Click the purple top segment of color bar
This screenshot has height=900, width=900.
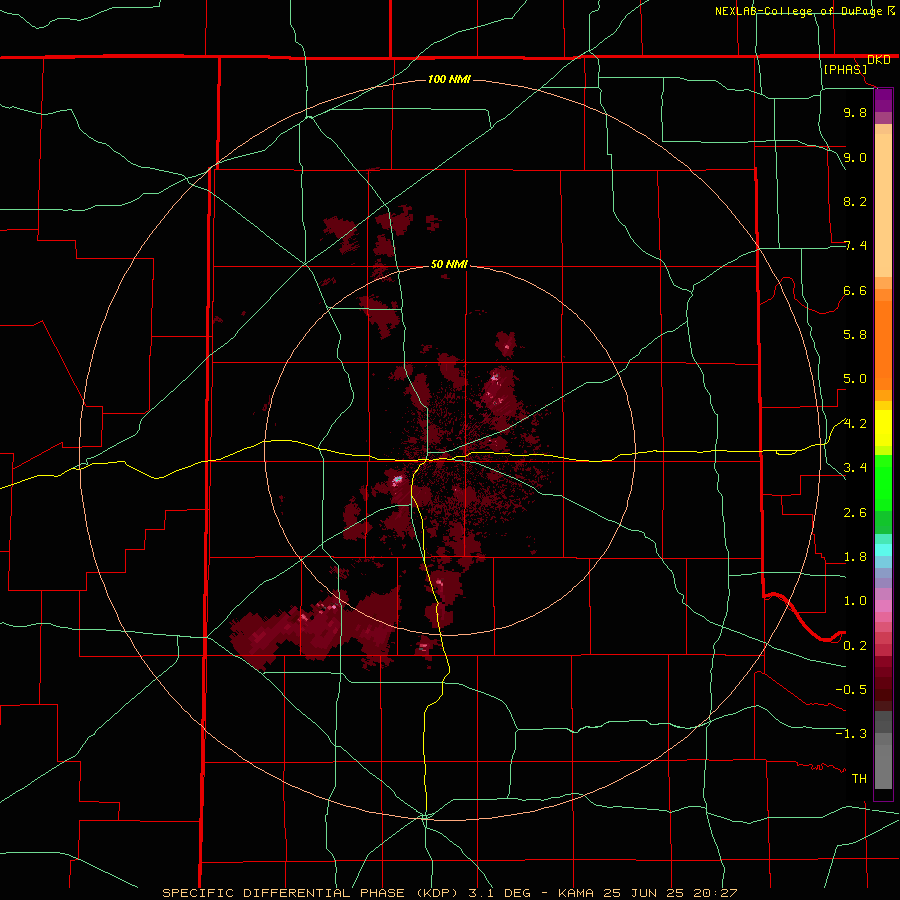[x=883, y=100]
